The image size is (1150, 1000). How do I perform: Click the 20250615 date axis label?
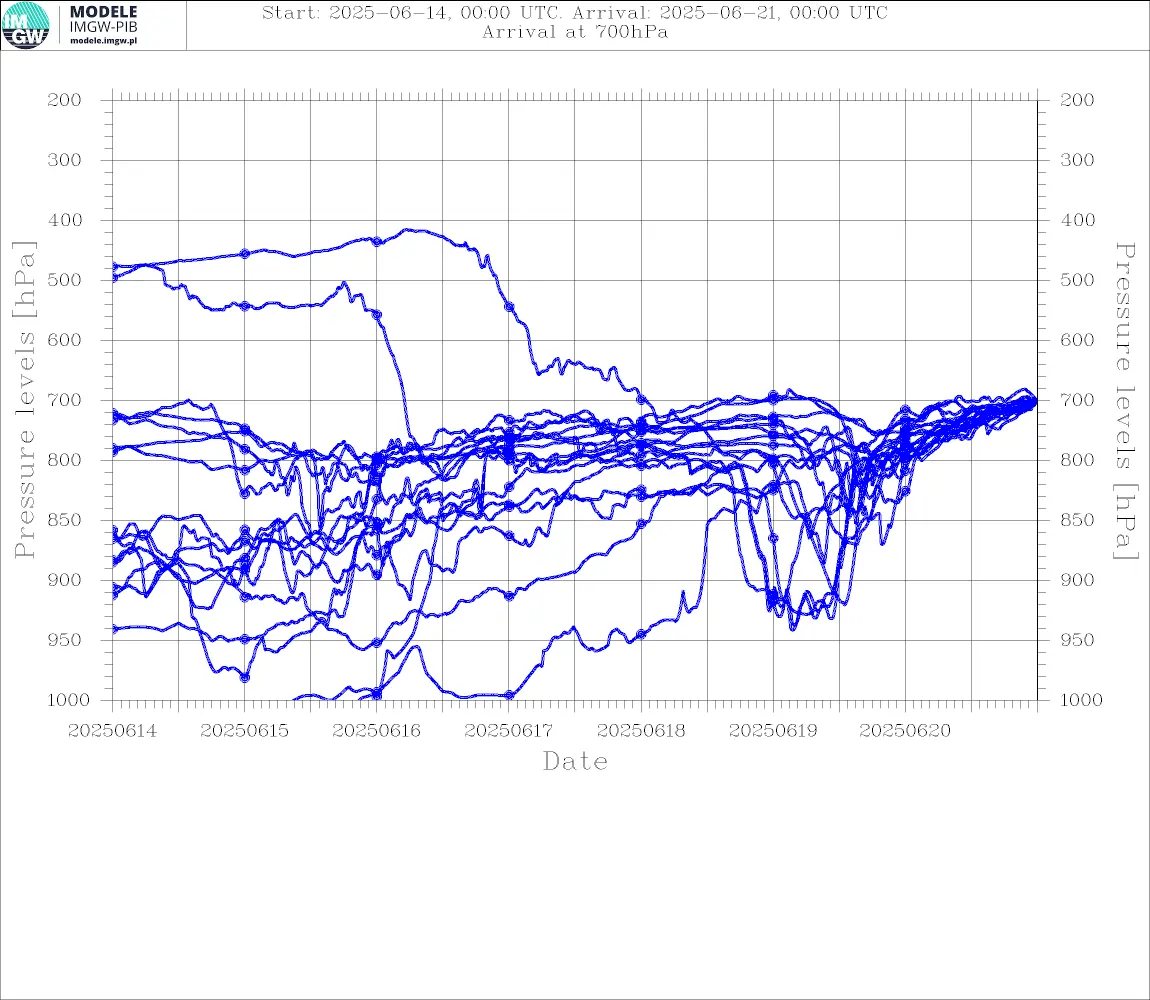[245, 731]
